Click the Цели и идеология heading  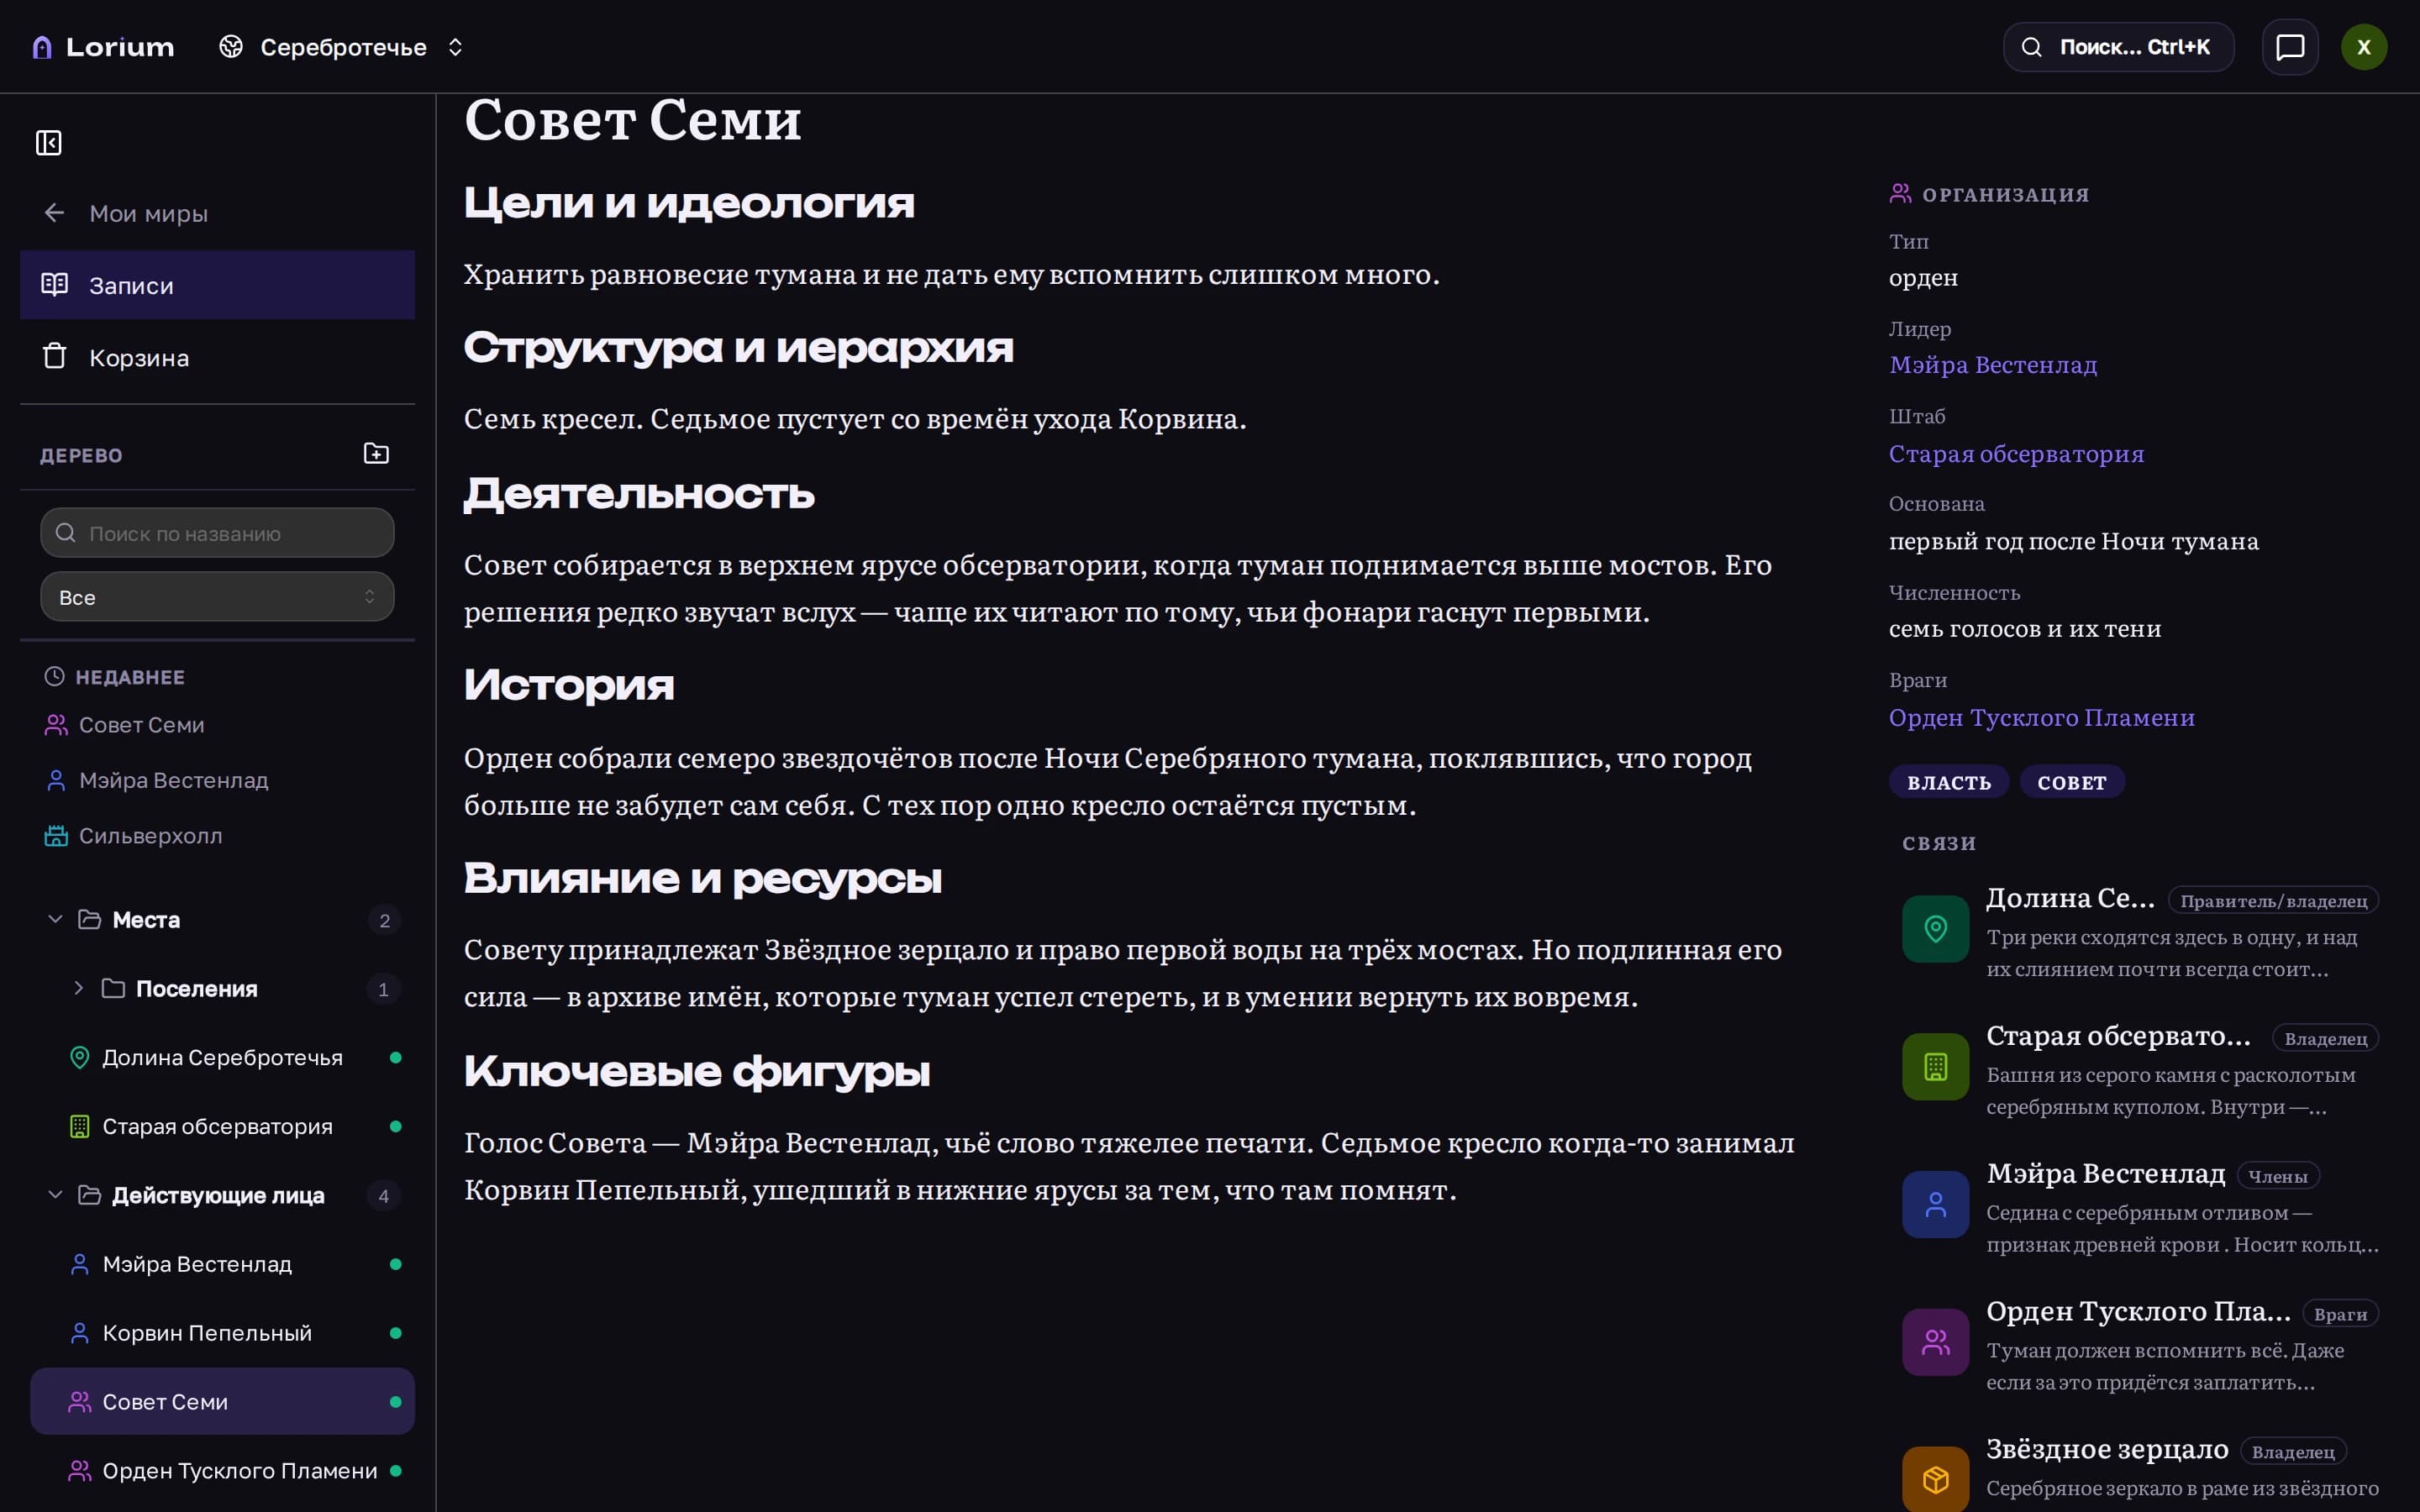coord(689,203)
